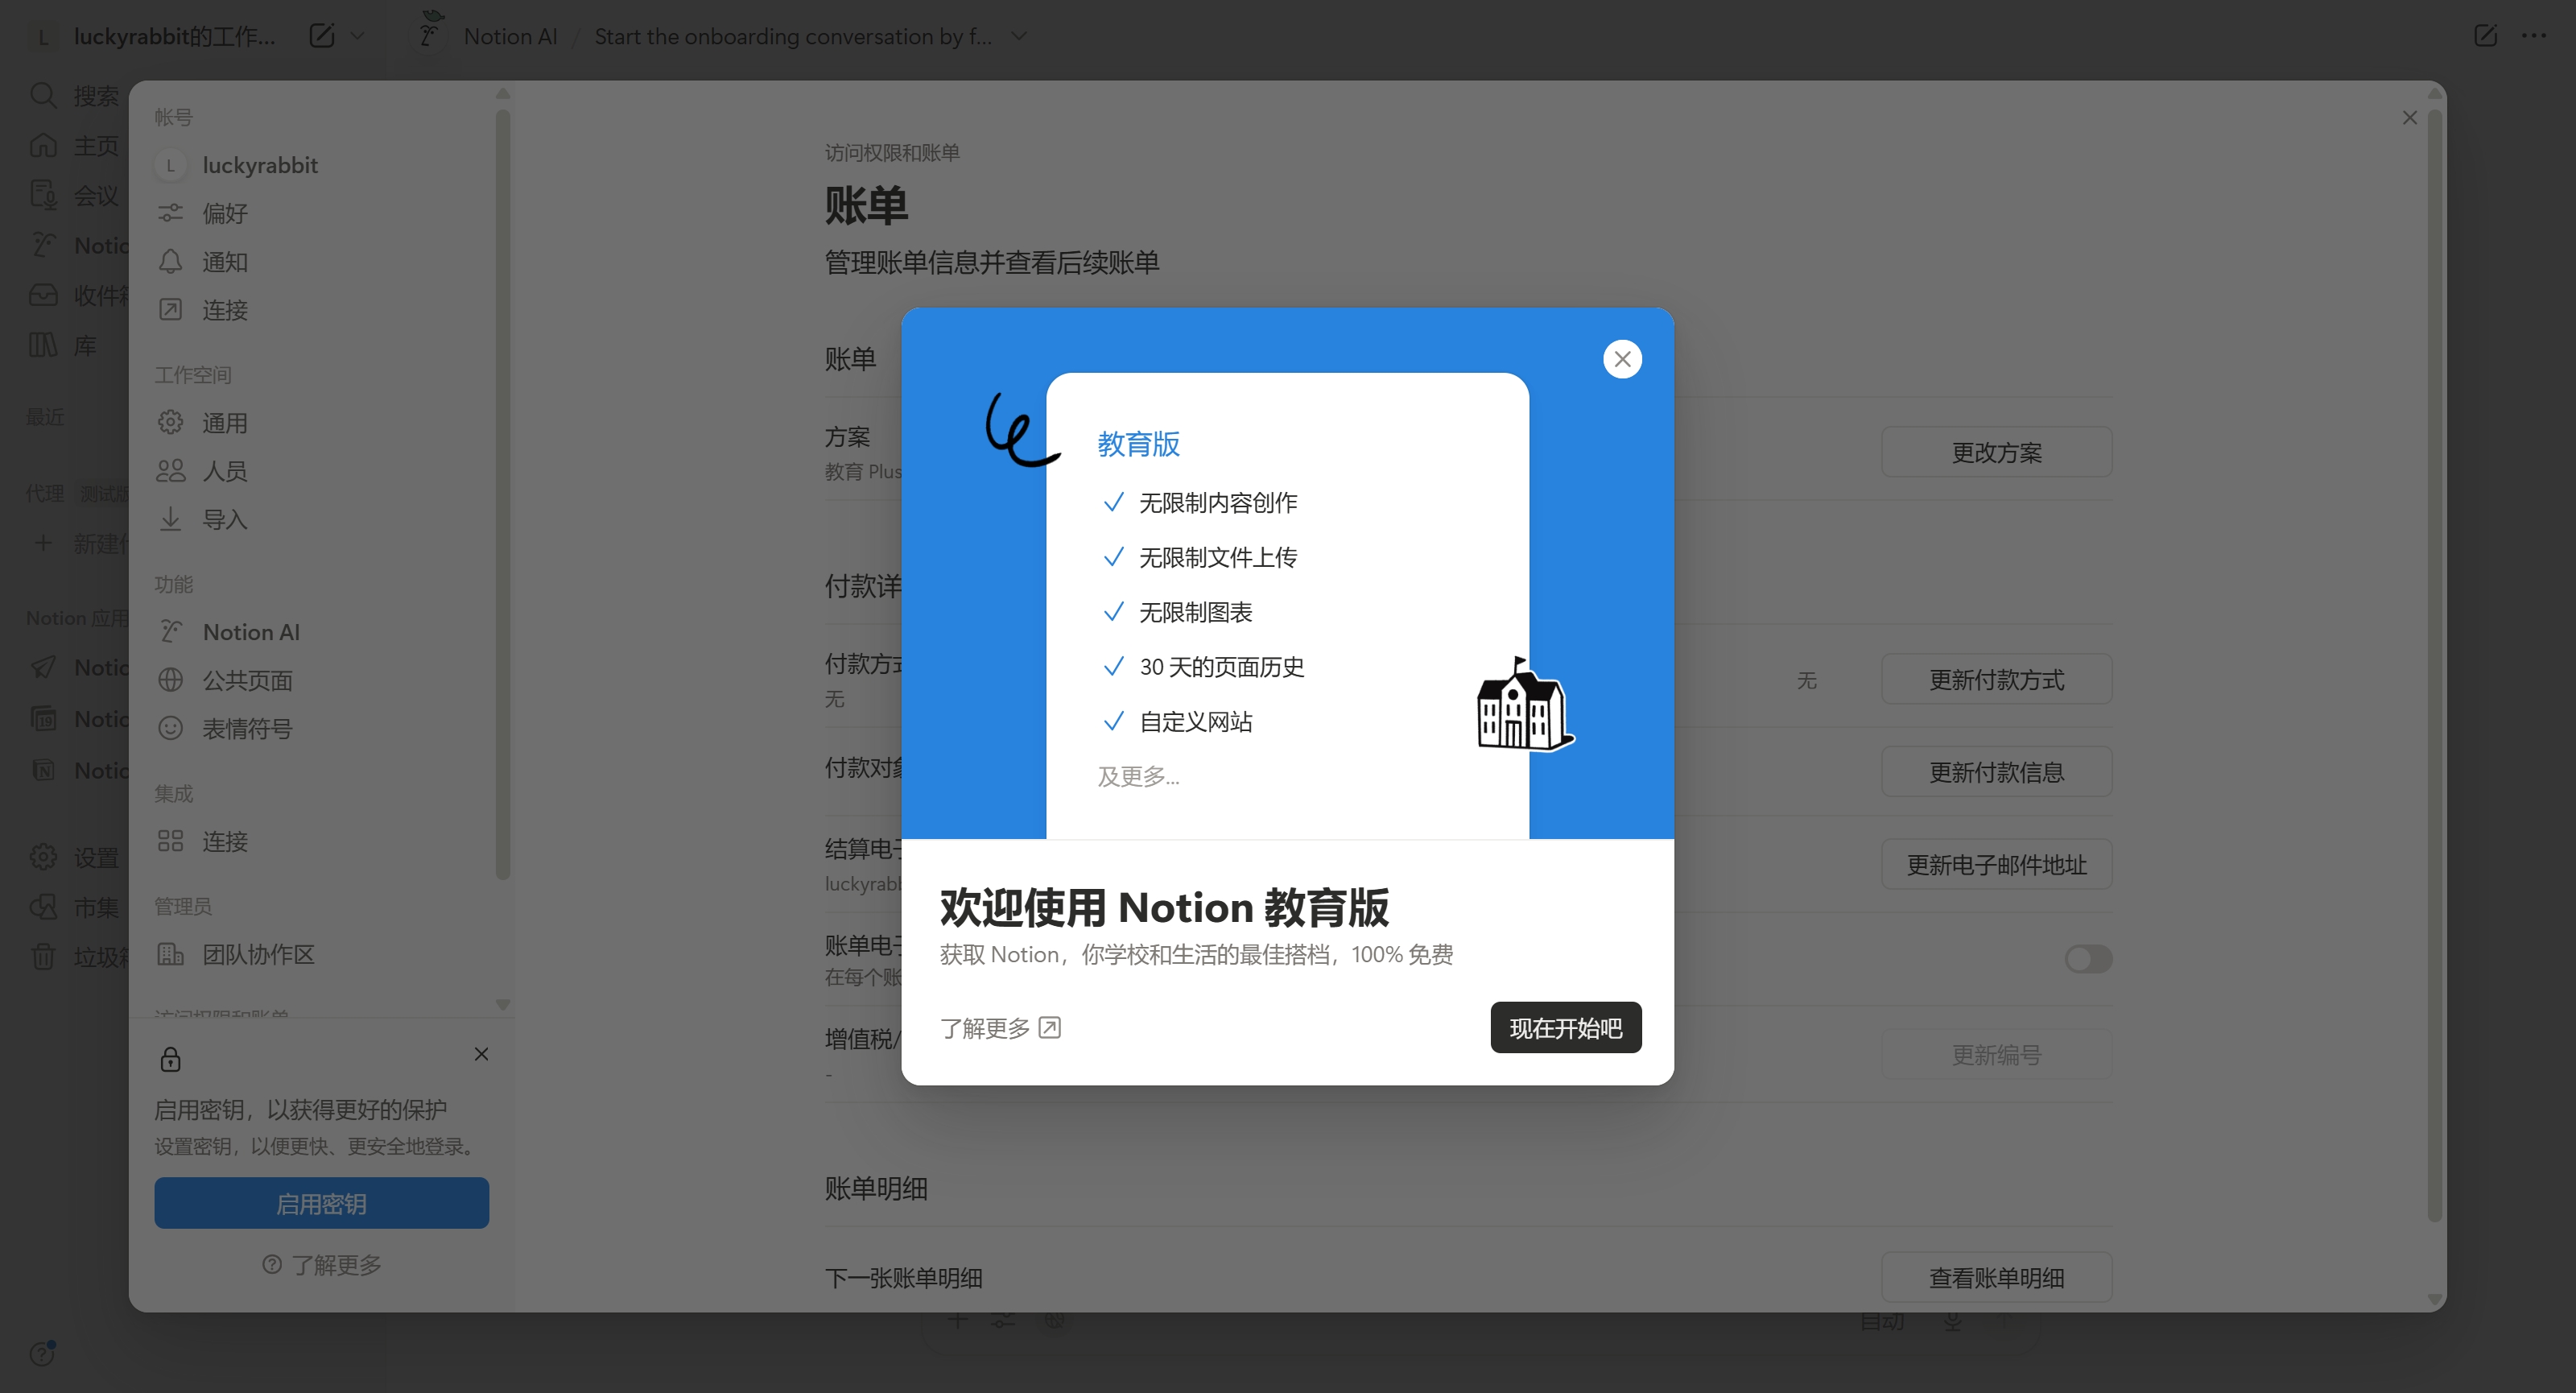
Task: Click the 更新付款信息 button
Action: point(1996,771)
